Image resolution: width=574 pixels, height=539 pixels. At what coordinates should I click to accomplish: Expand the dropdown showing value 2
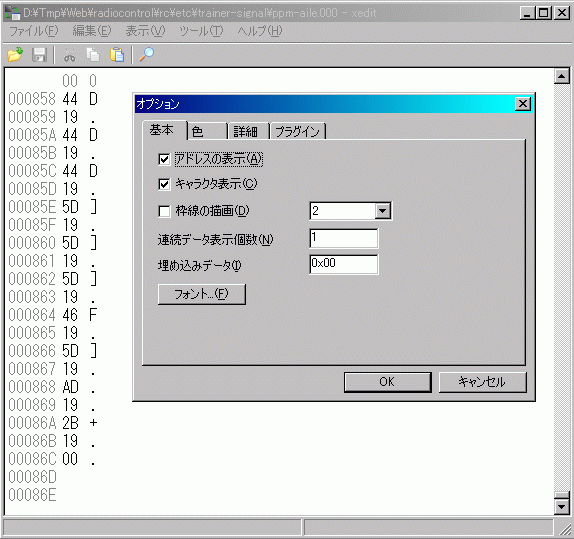click(x=383, y=211)
